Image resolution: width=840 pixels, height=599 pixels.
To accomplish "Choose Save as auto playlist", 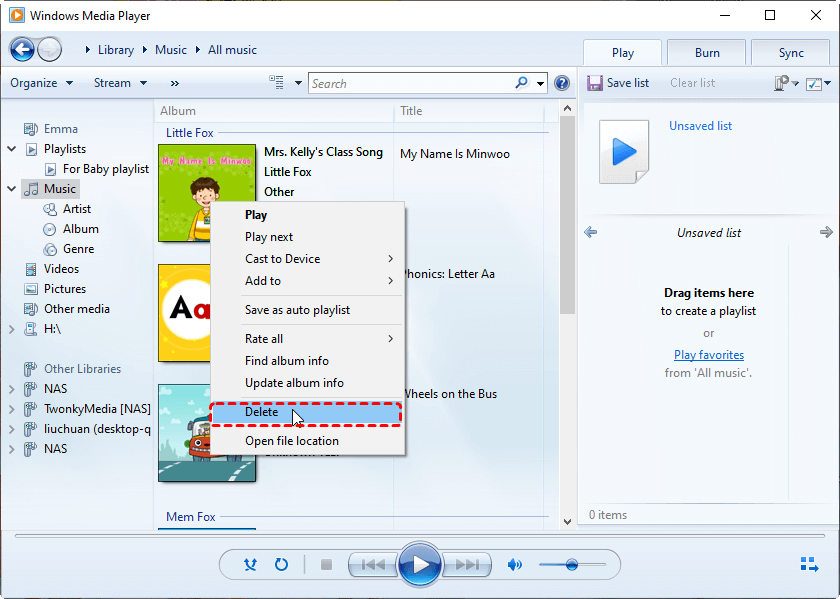I will 307,310.
